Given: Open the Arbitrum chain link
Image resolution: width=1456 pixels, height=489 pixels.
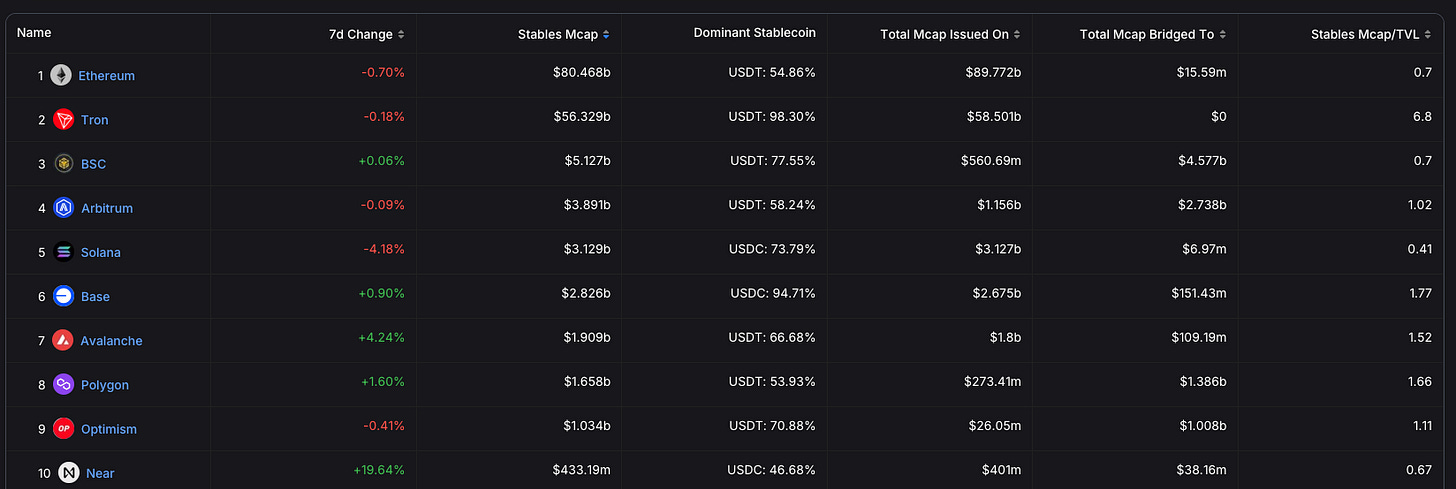Looking at the screenshot, I should (x=107, y=208).
